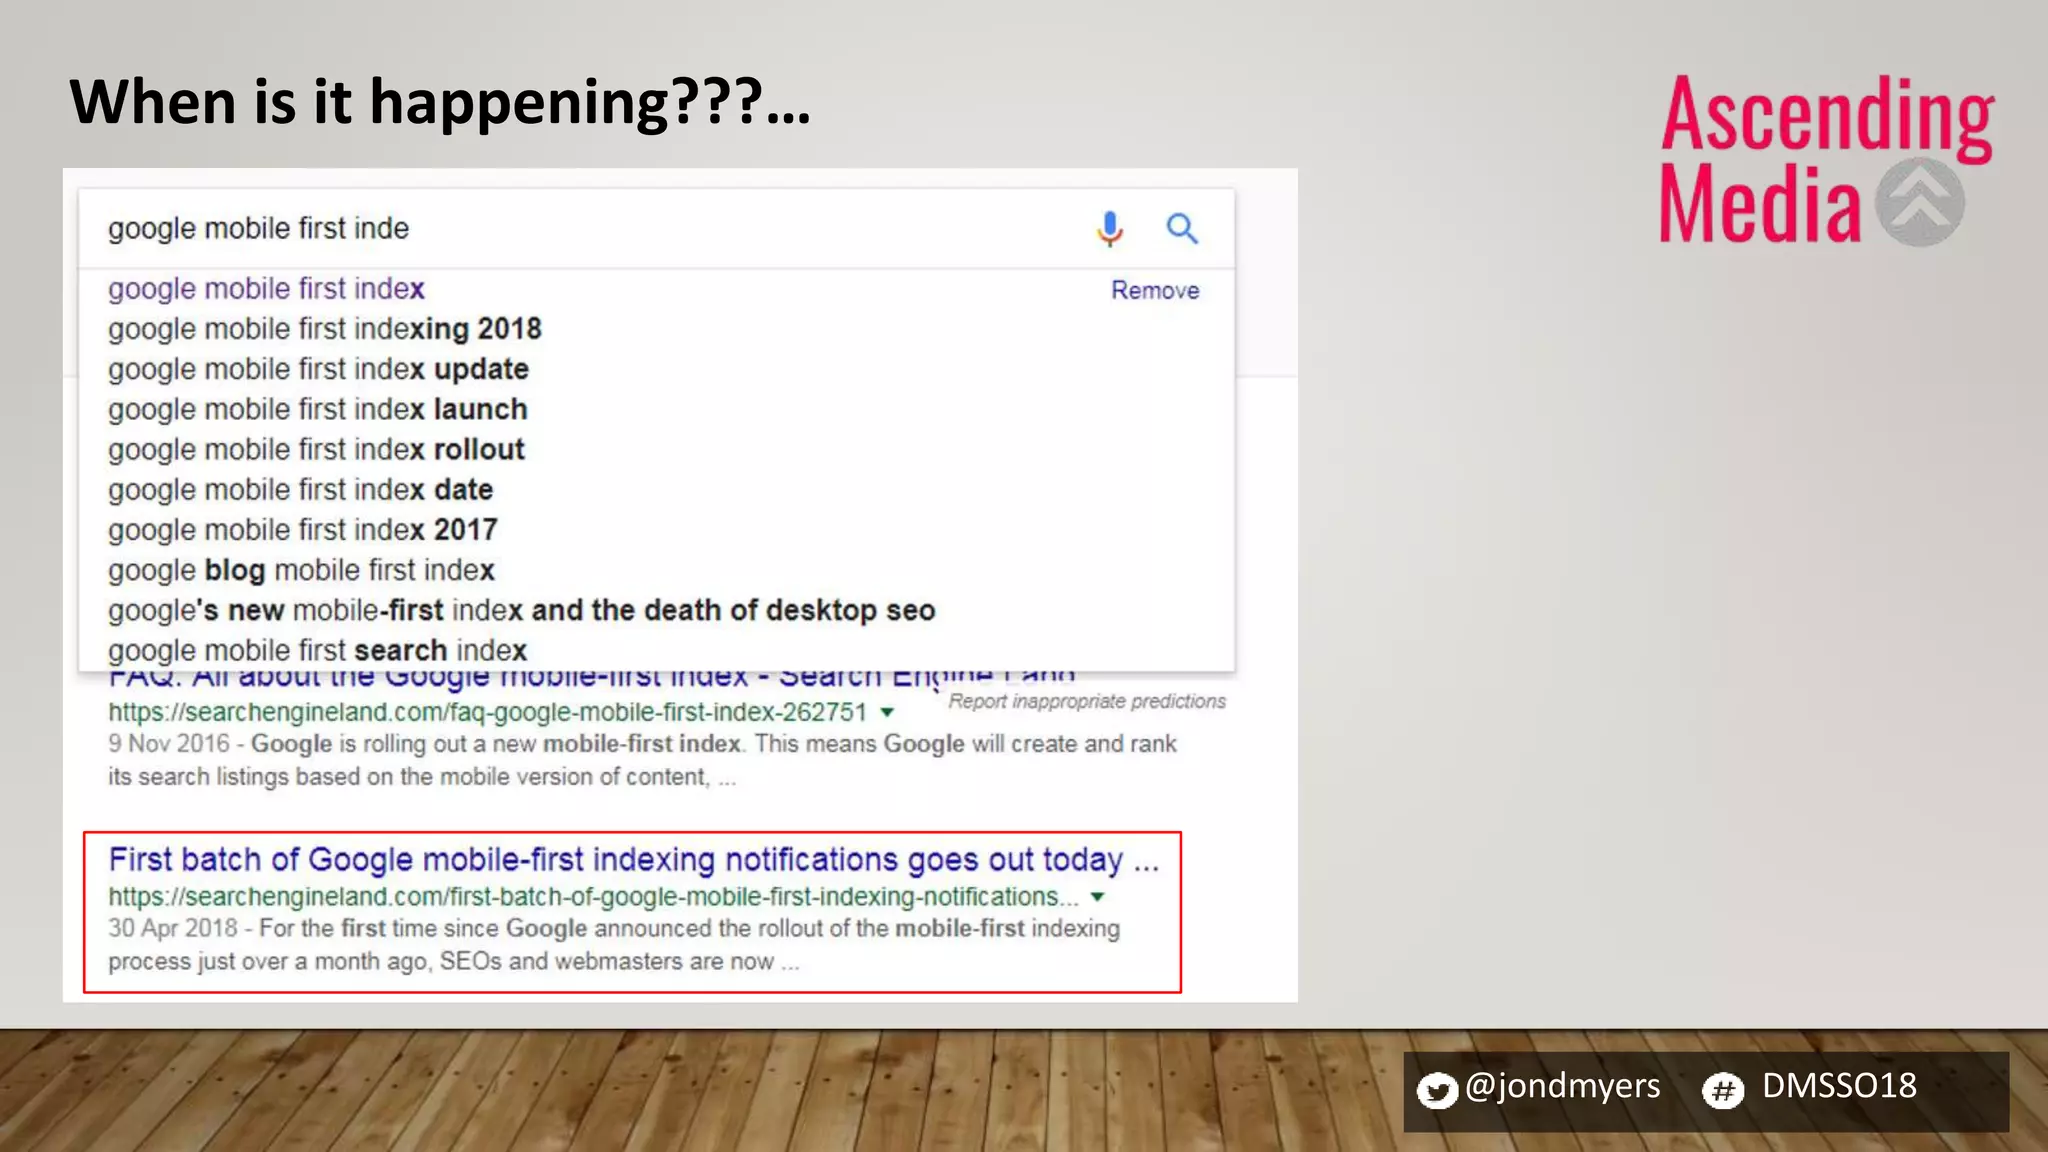Image resolution: width=2048 pixels, height=1152 pixels.
Task: Expand the dropdown arrow after the faq-google-mobile-first-index URL
Action: click(x=887, y=713)
